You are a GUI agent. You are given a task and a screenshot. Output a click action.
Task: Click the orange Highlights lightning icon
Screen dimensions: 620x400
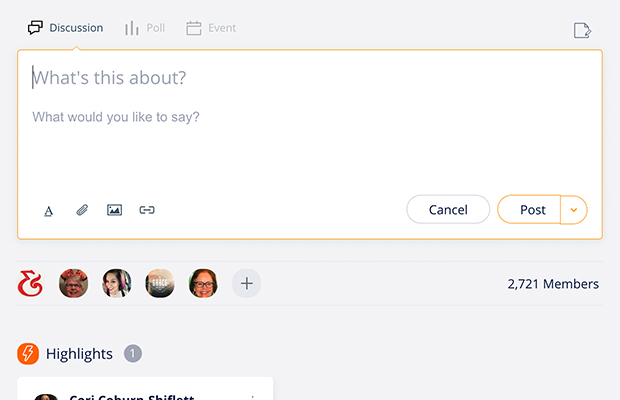coord(28,354)
